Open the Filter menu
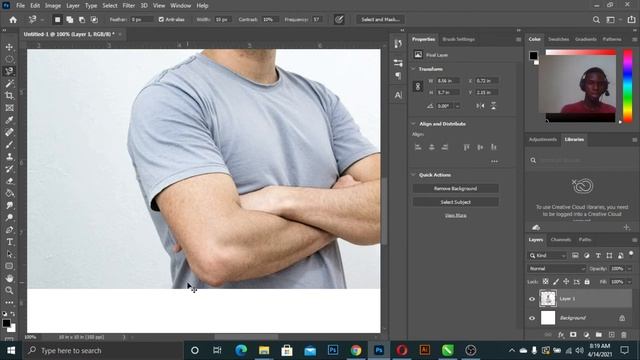 (x=129, y=6)
